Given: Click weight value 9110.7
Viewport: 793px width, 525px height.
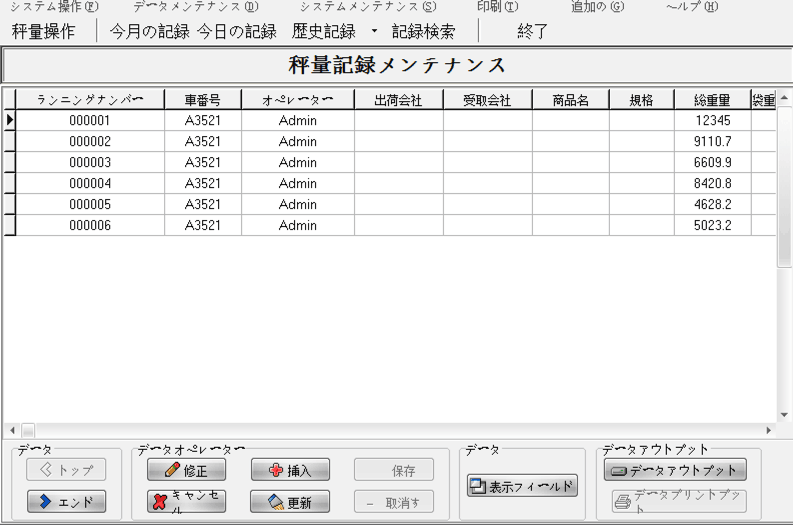Looking at the screenshot, I should (713, 141).
